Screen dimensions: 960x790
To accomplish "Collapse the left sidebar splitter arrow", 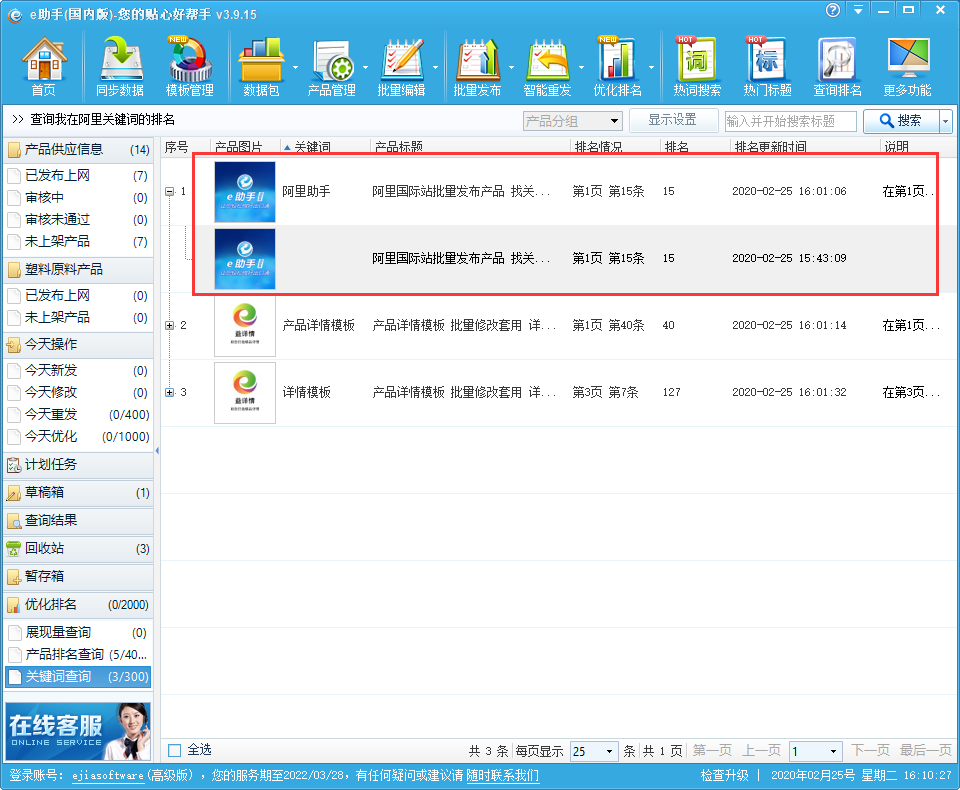I will [x=157, y=451].
